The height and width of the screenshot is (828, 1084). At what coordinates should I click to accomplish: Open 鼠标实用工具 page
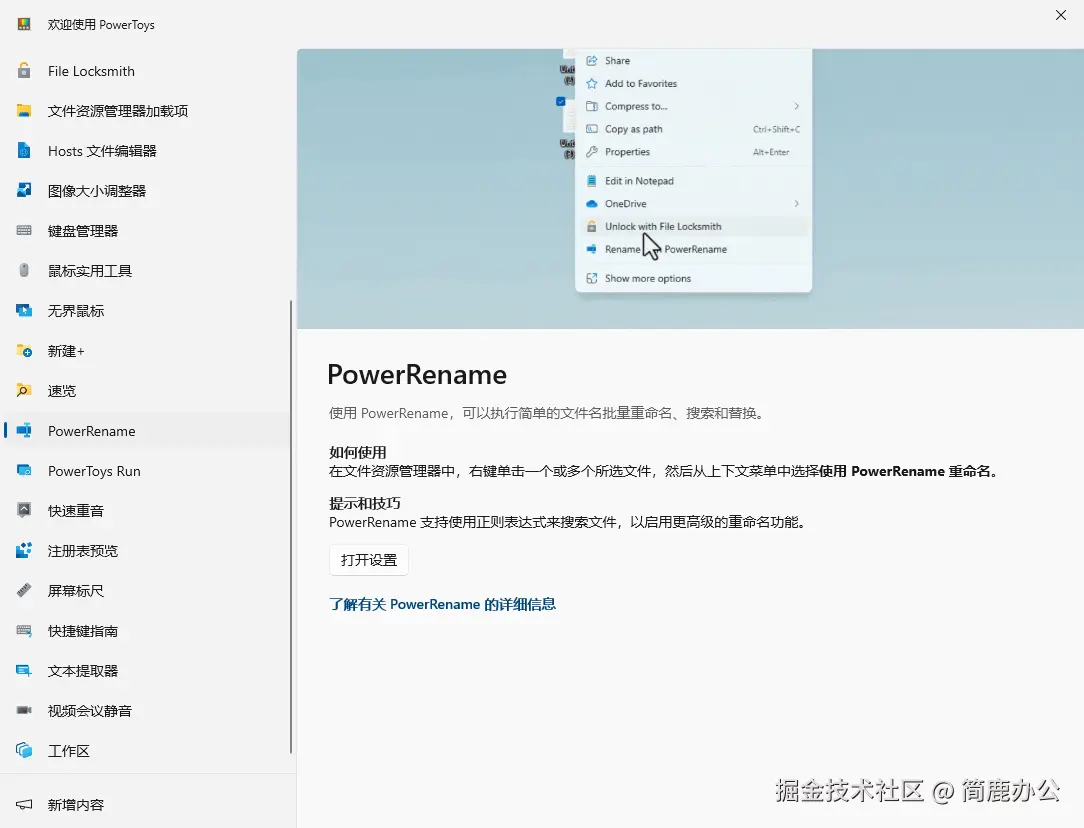tap(148, 271)
